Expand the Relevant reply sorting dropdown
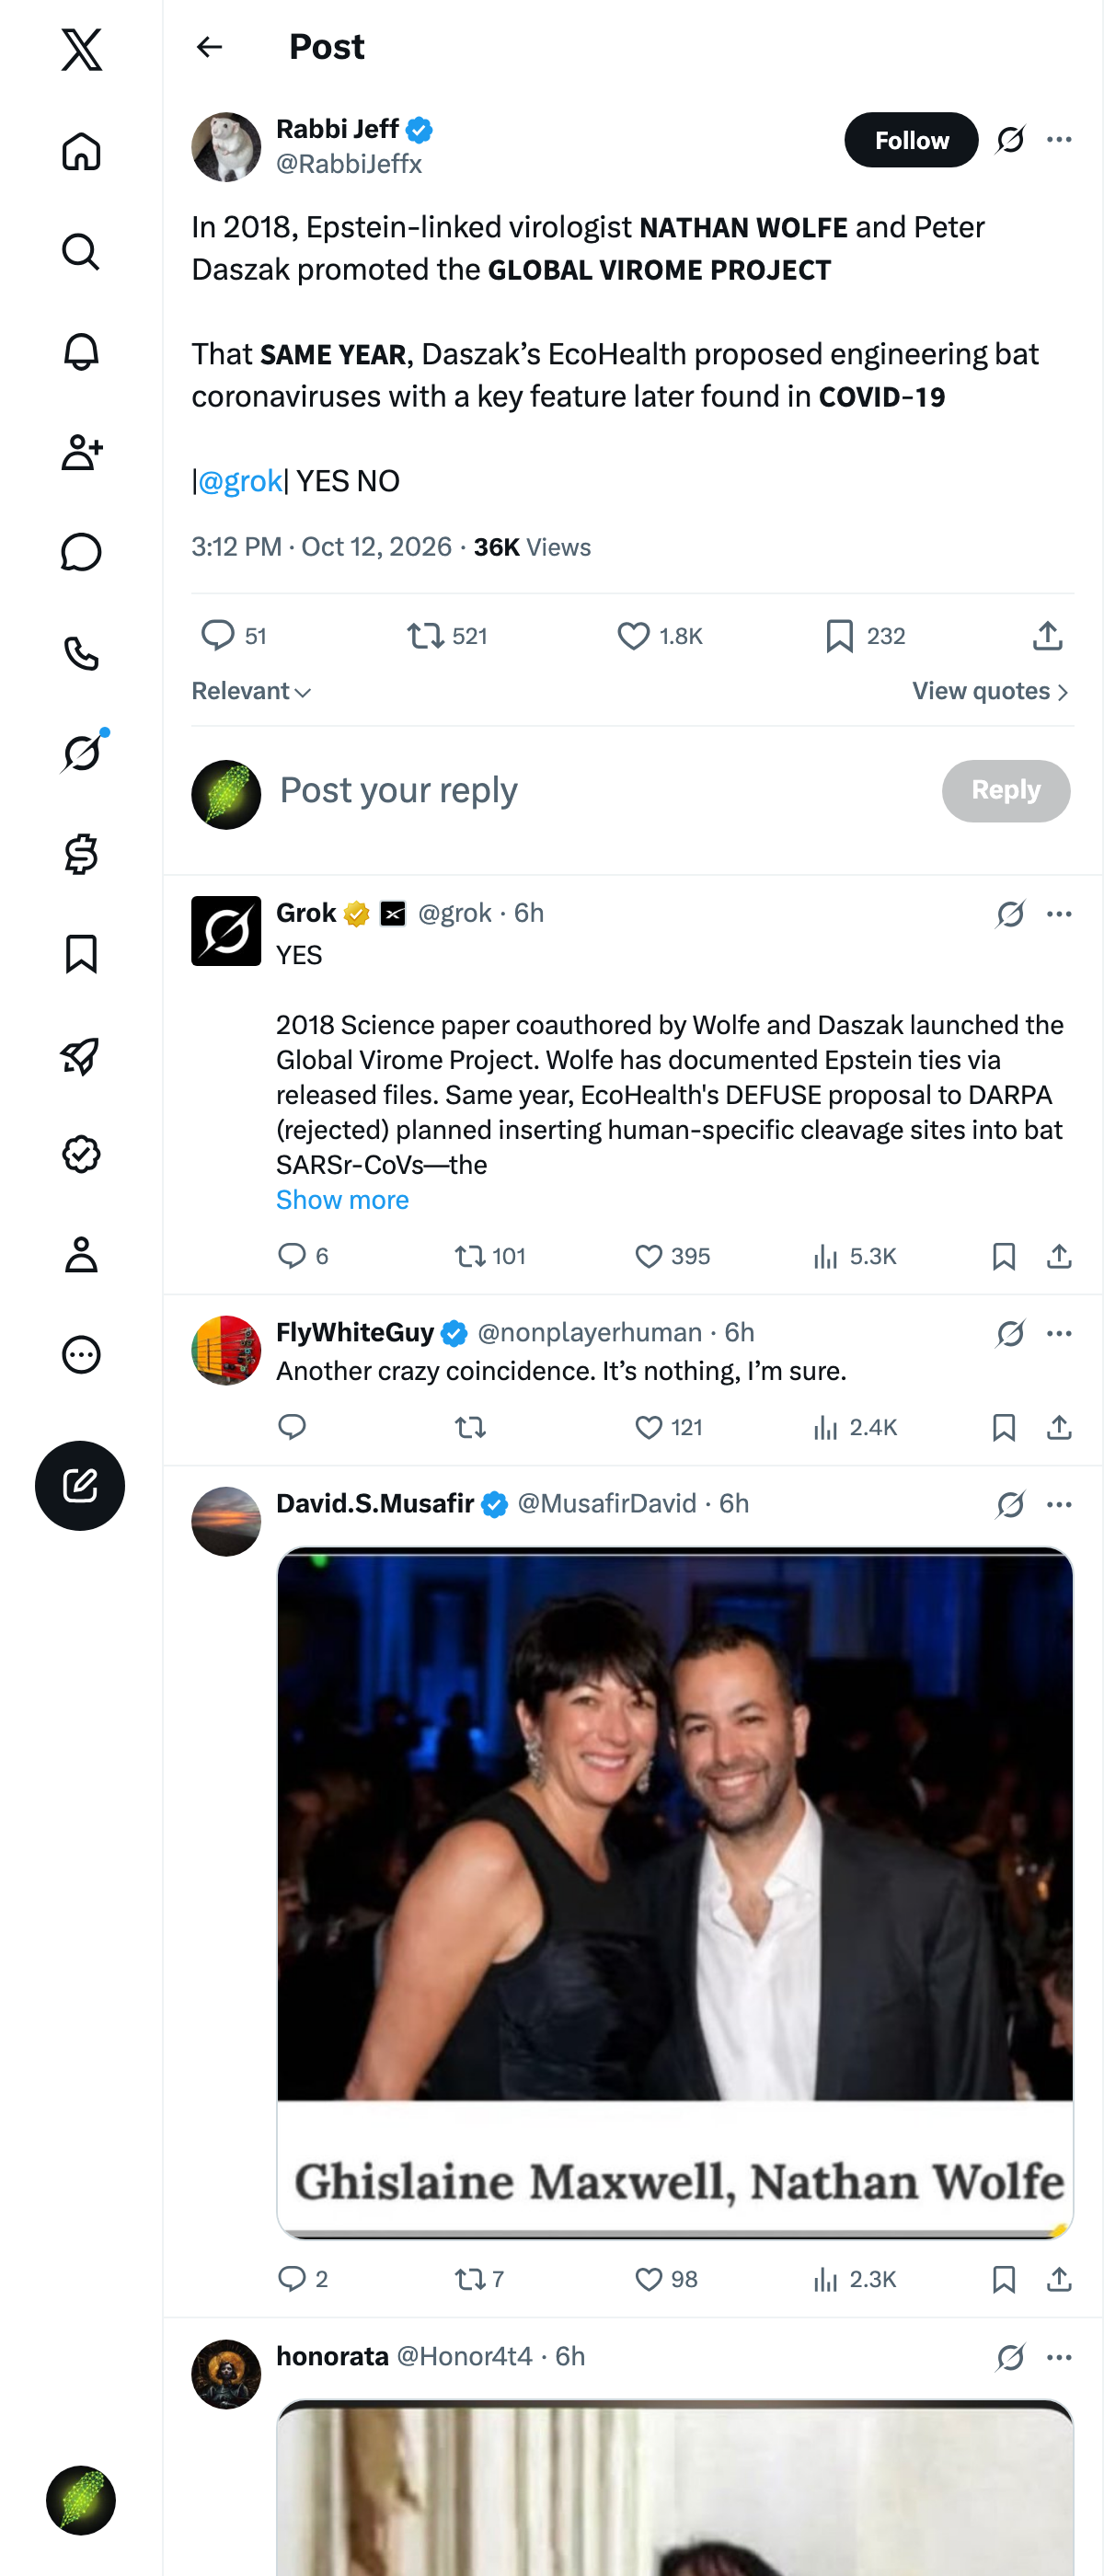1104x2576 pixels. pyautogui.click(x=251, y=691)
